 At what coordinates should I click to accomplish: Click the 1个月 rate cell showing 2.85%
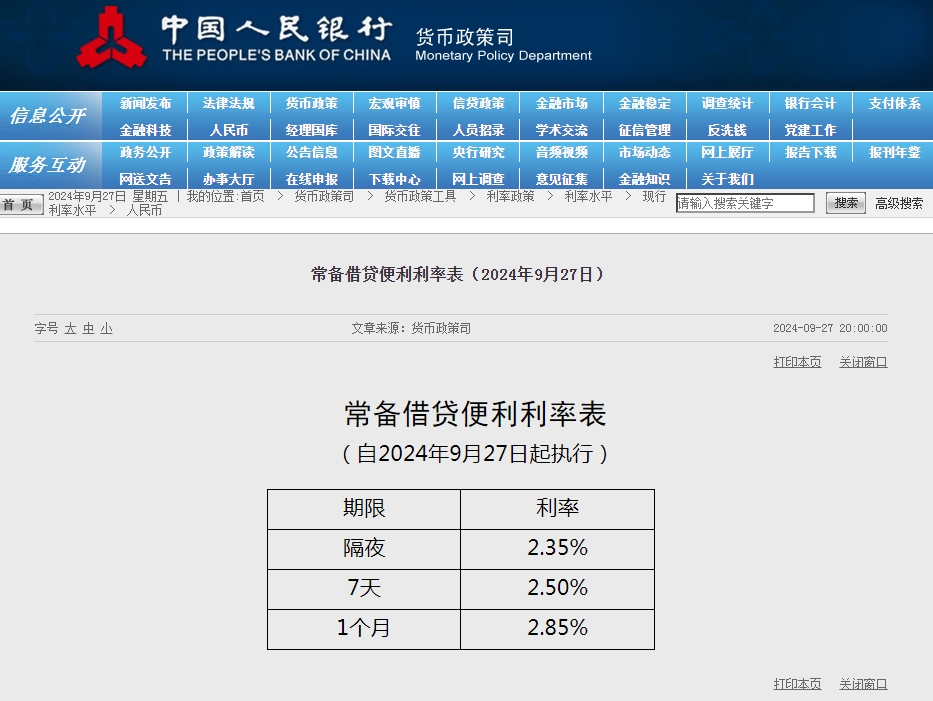tap(558, 628)
